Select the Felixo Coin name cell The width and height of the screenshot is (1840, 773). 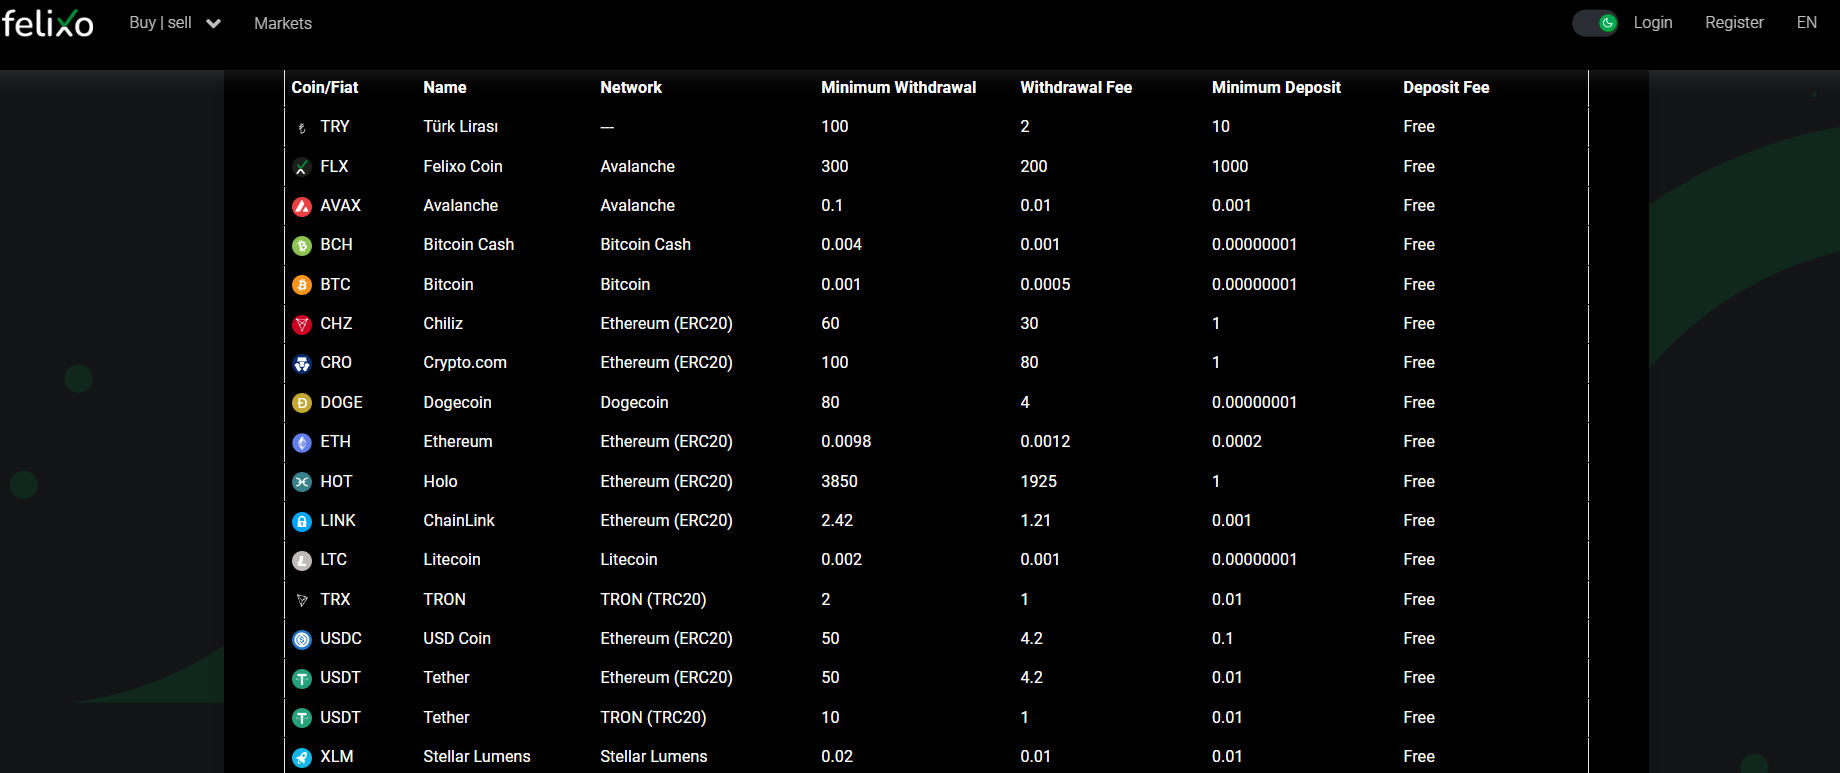click(463, 166)
